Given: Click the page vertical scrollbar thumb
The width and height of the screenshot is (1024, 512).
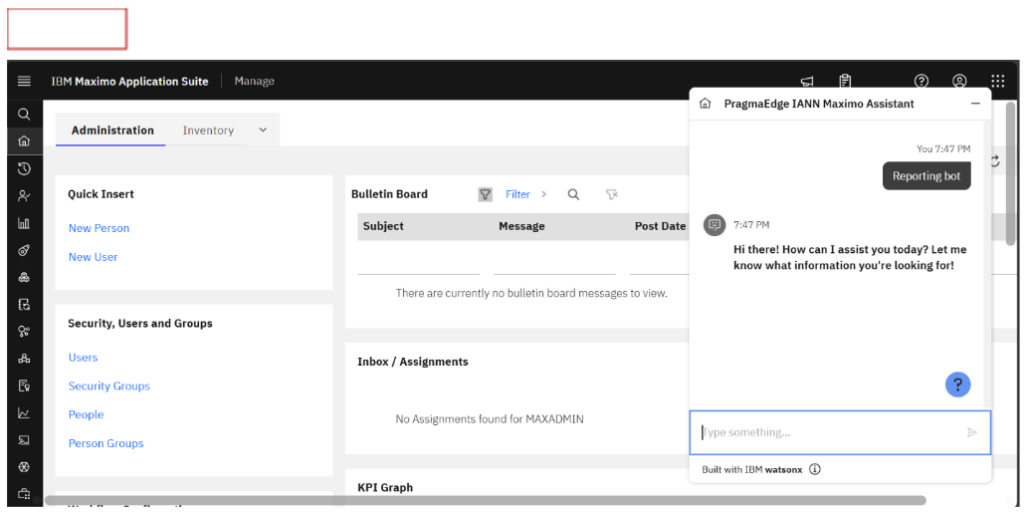Looking at the screenshot, I should pyautogui.click(x=1010, y=173).
